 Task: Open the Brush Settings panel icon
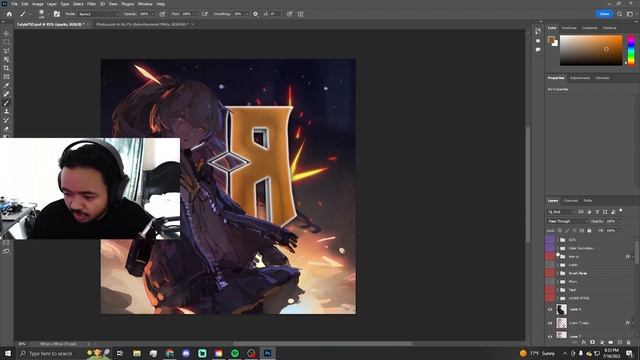point(57,14)
